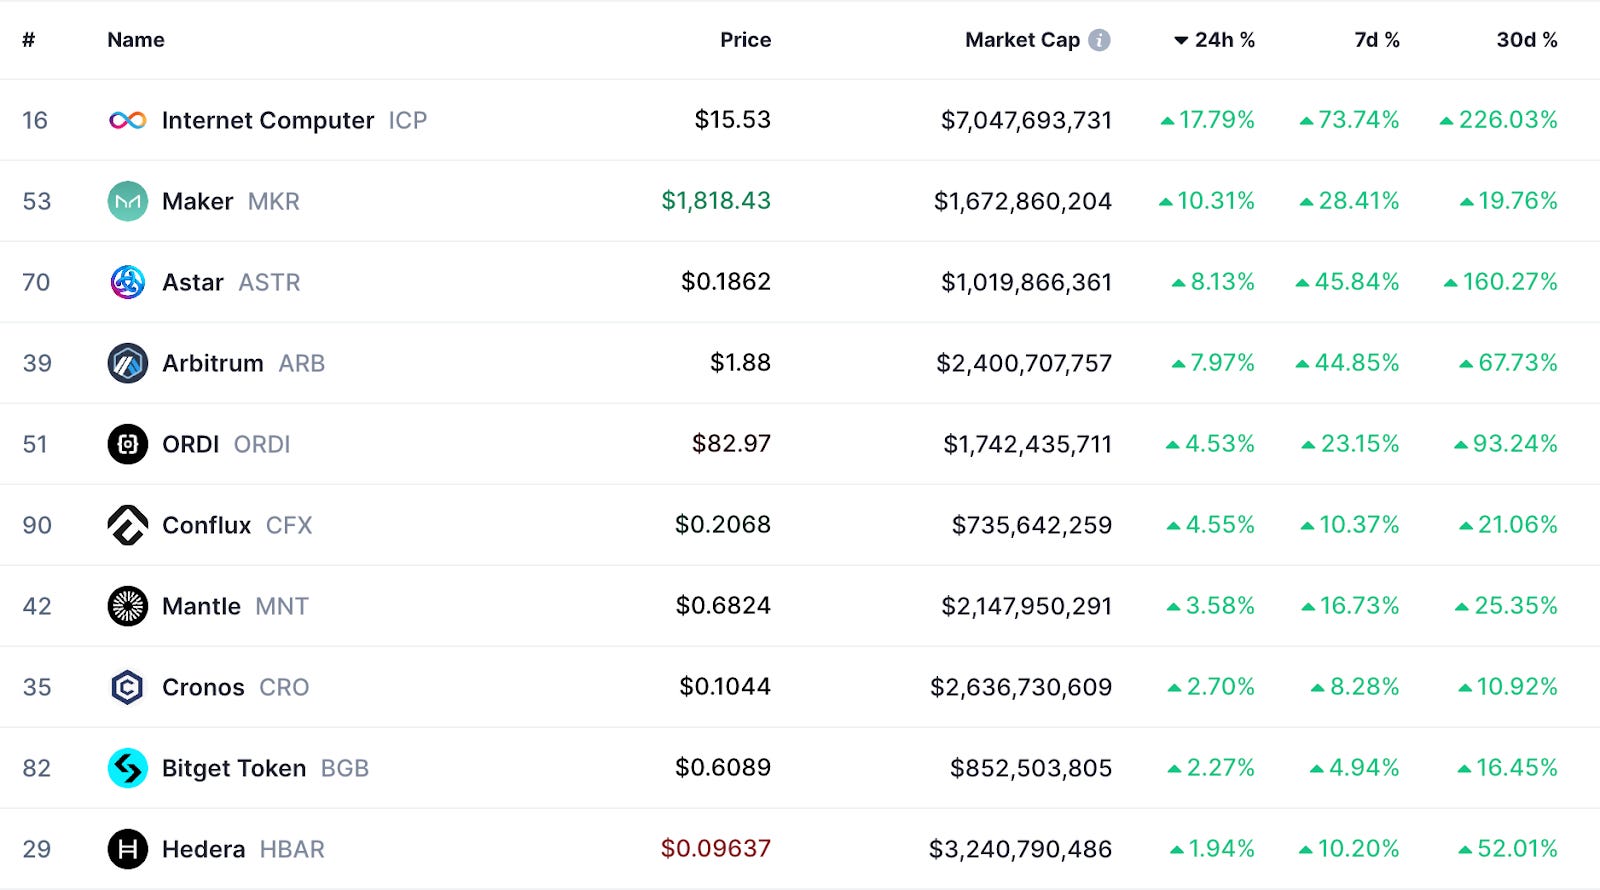Sort by the 30d % column header
The image size is (1600, 890).
[x=1527, y=40]
